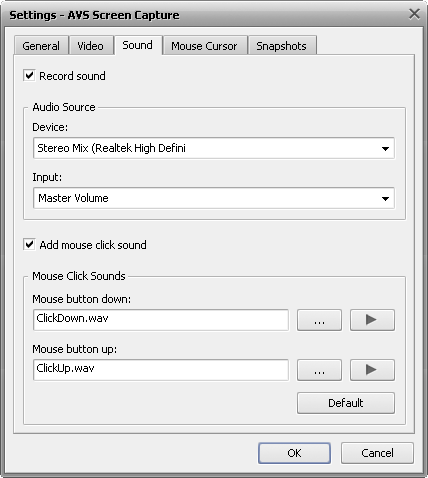Image resolution: width=428 pixels, height=478 pixels.
Task: Toggle the Add mouse click sound checkbox
Action: pyautogui.click(x=29, y=244)
